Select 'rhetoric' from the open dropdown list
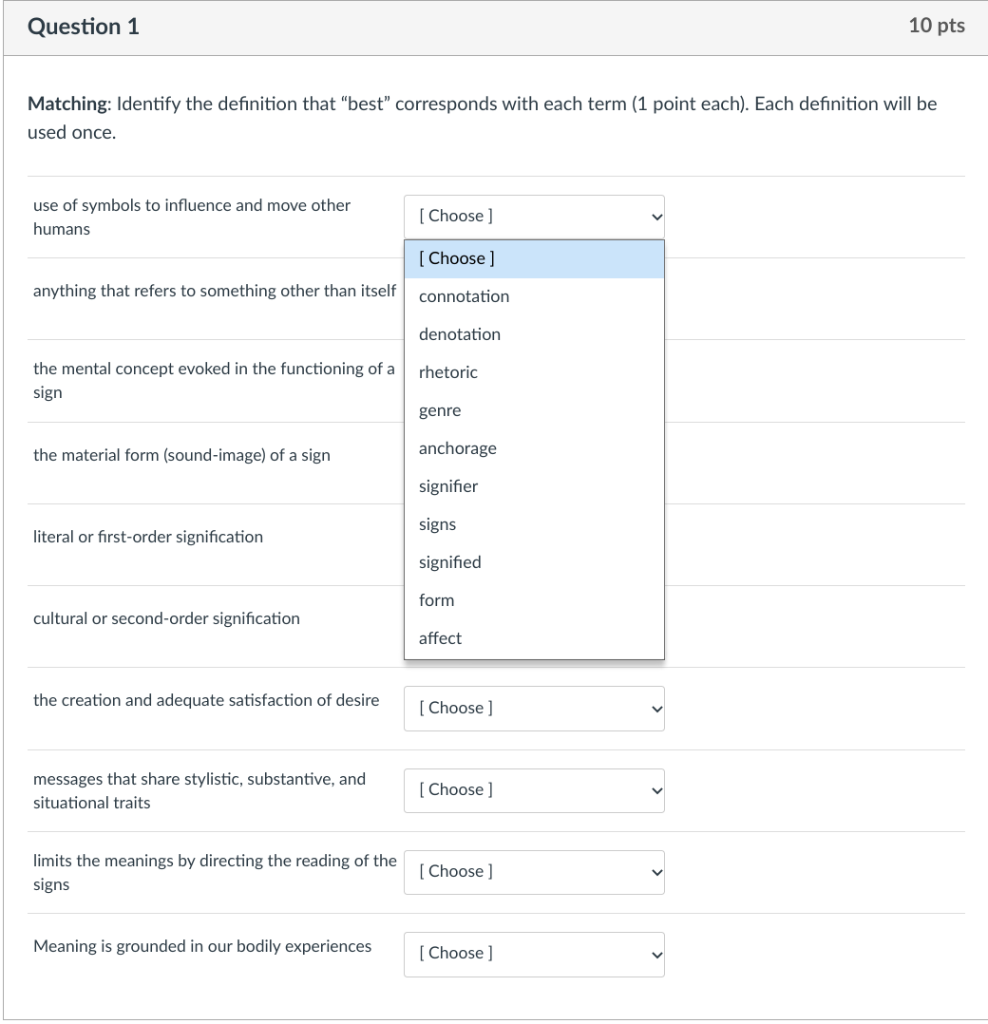 pos(534,372)
